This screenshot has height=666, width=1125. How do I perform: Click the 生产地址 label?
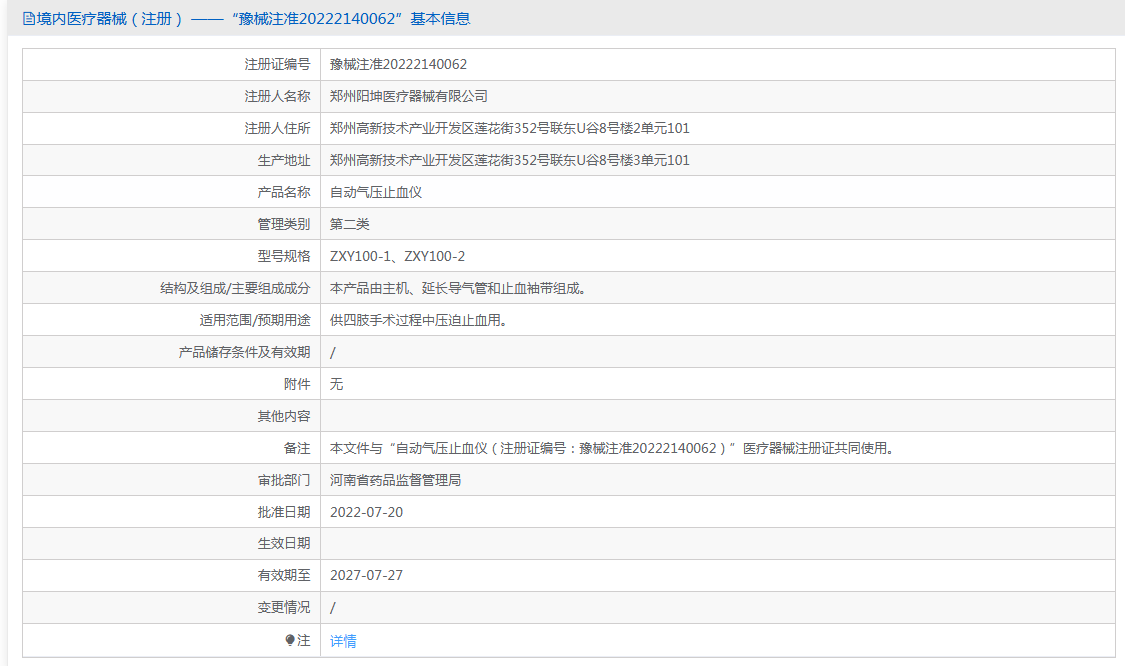coord(284,160)
